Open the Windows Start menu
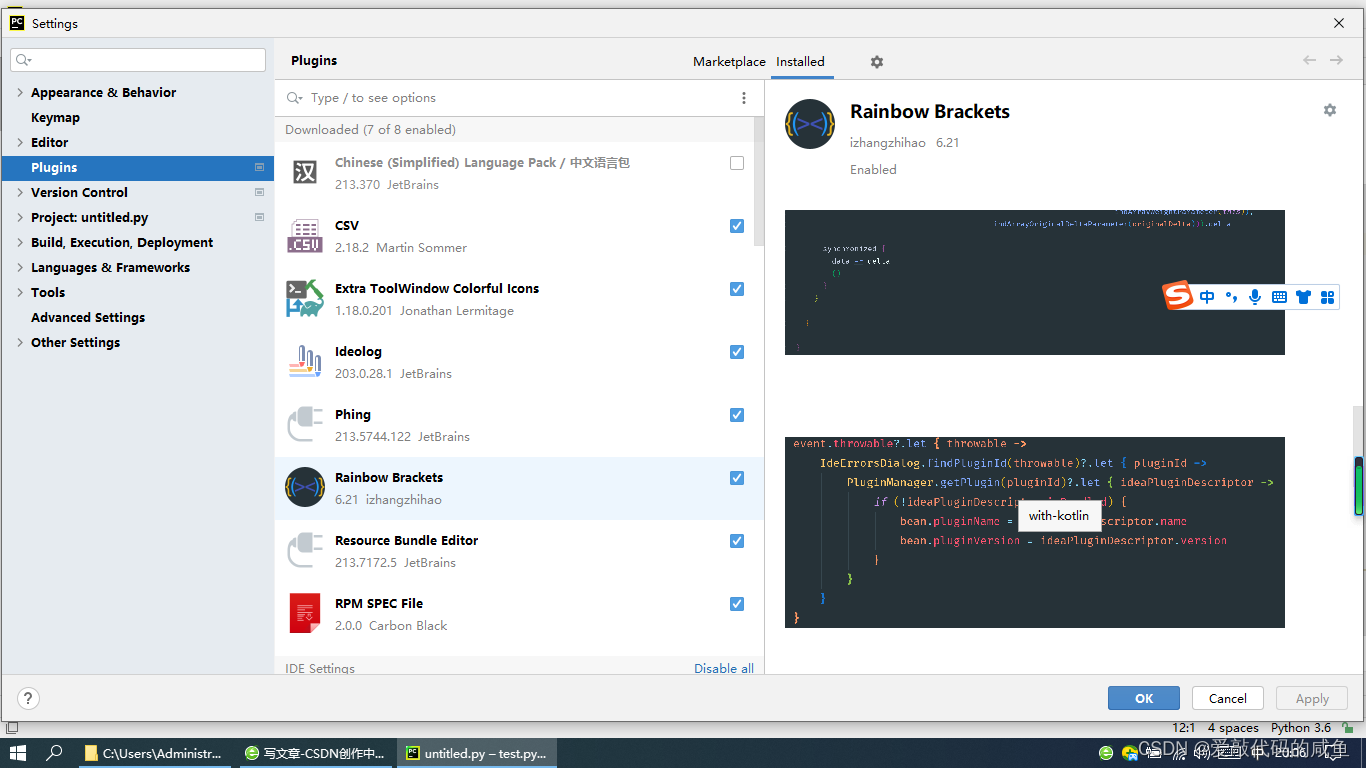 (x=18, y=753)
